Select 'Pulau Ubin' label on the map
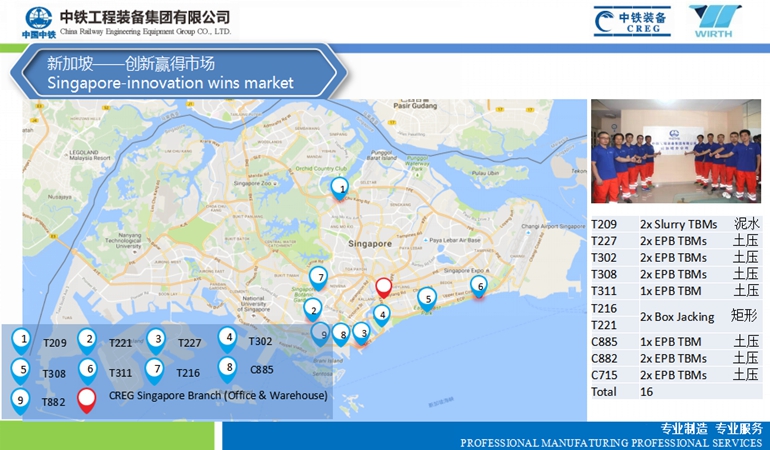770x450 pixels. pyautogui.click(x=485, y=173)
